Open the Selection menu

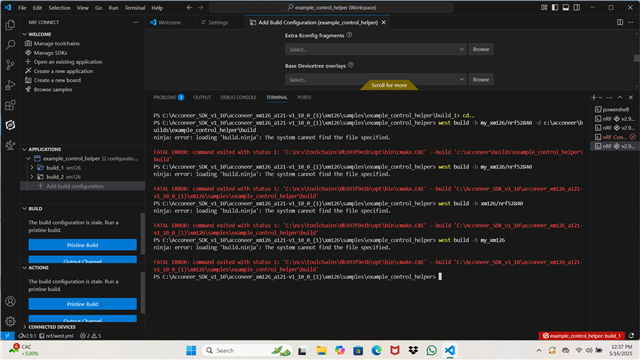tap(60, 8)
